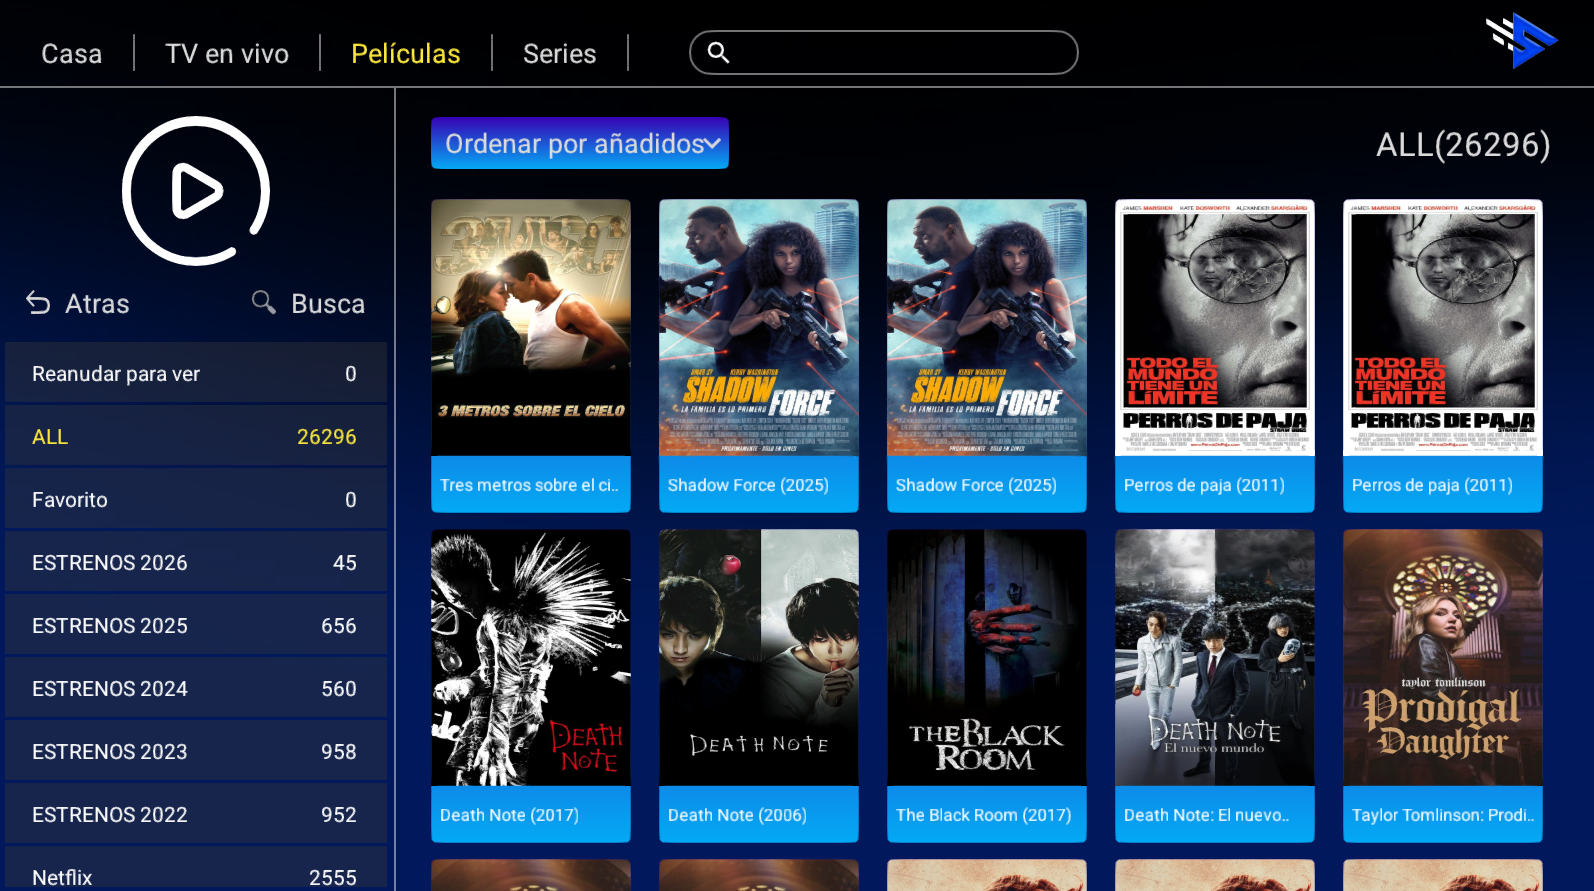This screenshot has width=1594, height=891.
Task: Choose the Netflix category in sidebar
Action: click(x=196, y=875)
